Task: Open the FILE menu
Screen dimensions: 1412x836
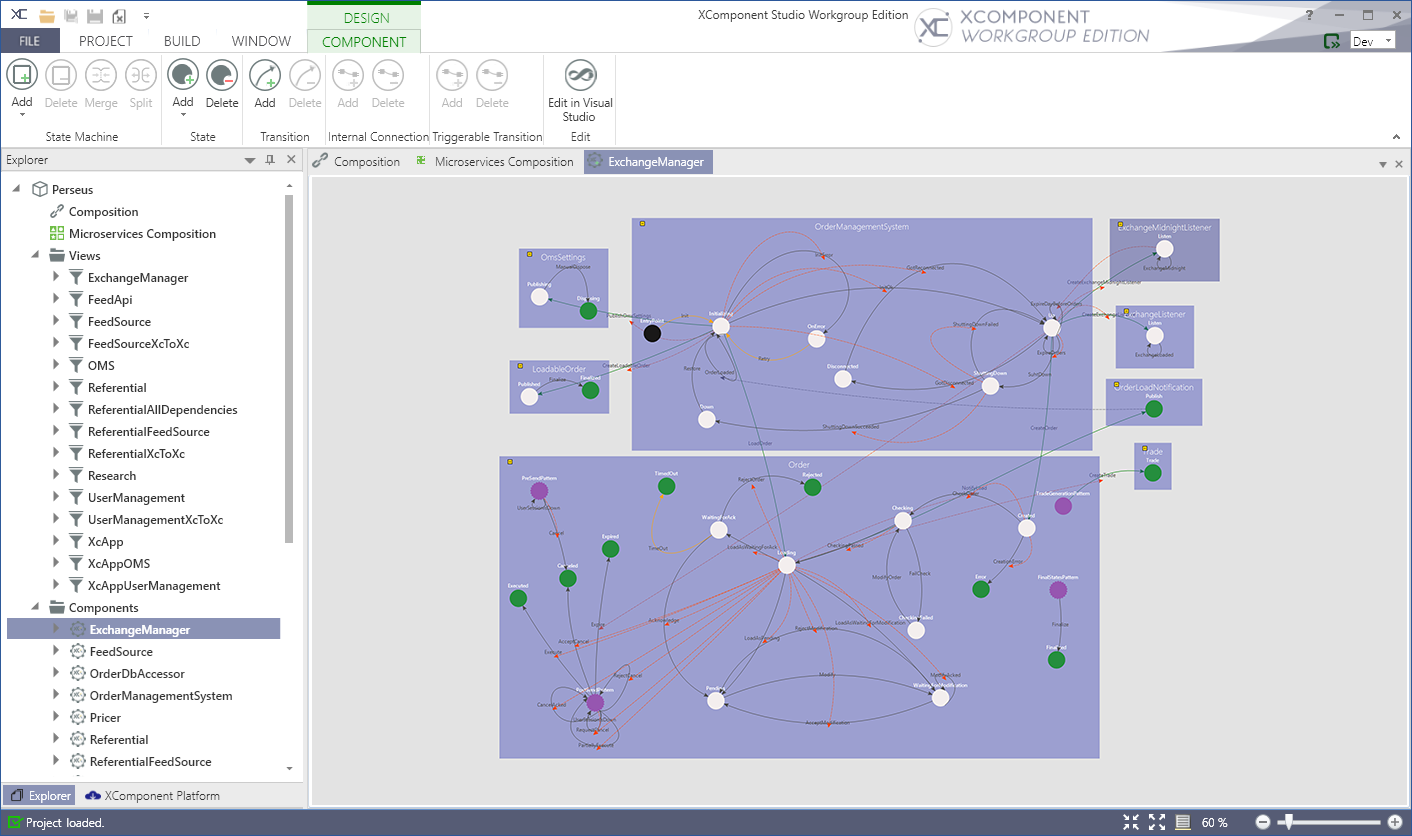Action: [x=30, y=41]
